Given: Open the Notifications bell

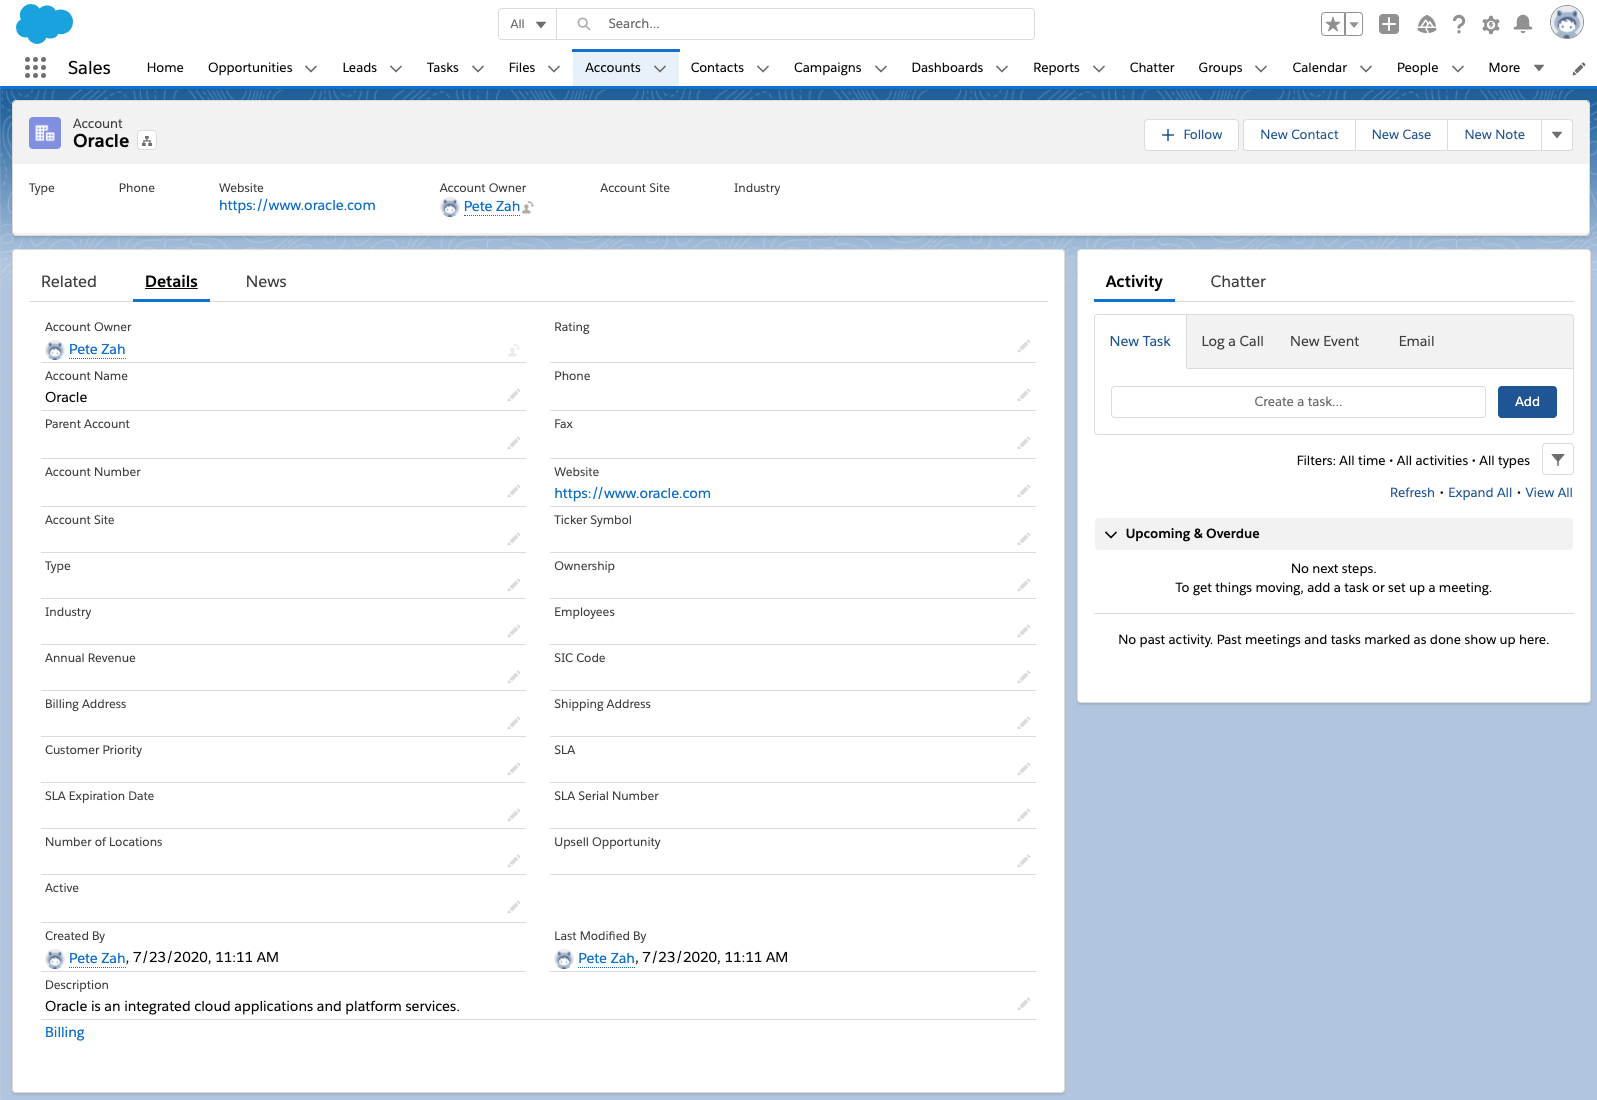Looking at the screenshot, I should point(1523,24).
